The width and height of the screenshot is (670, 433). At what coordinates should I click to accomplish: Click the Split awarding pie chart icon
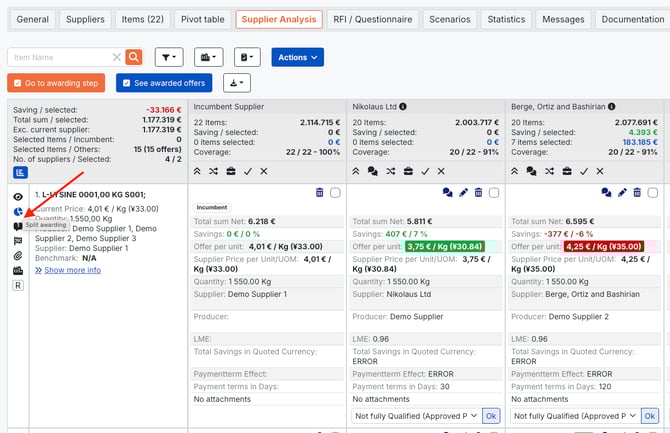(x=18, y=211)
